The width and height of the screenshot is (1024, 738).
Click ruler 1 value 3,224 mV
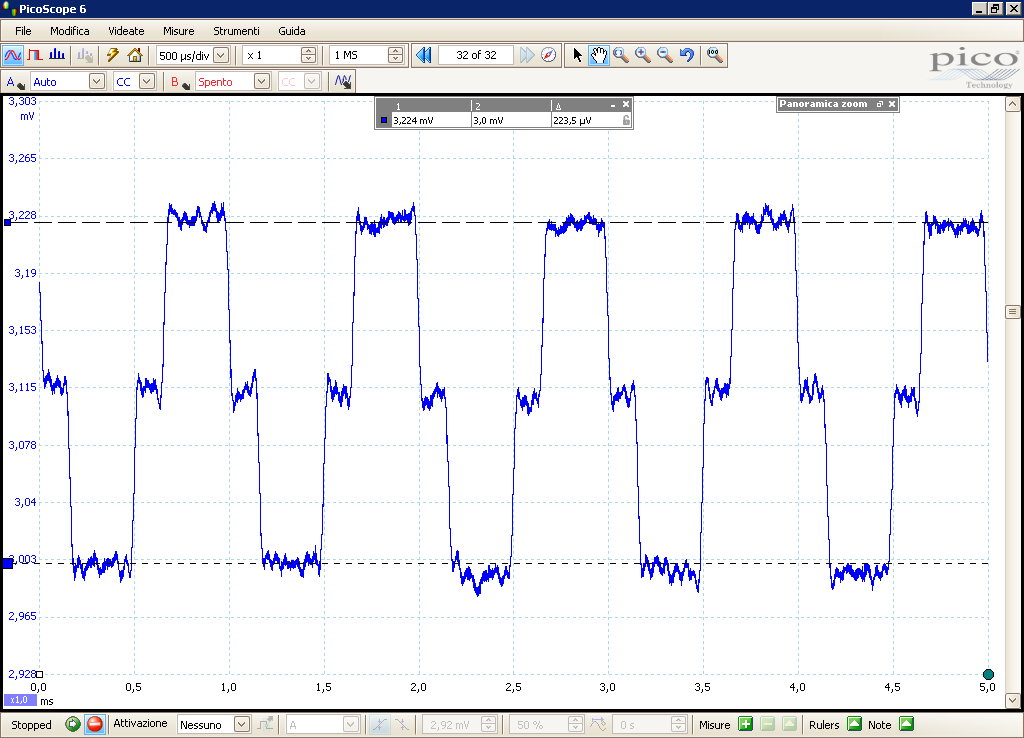click(413, 121)
